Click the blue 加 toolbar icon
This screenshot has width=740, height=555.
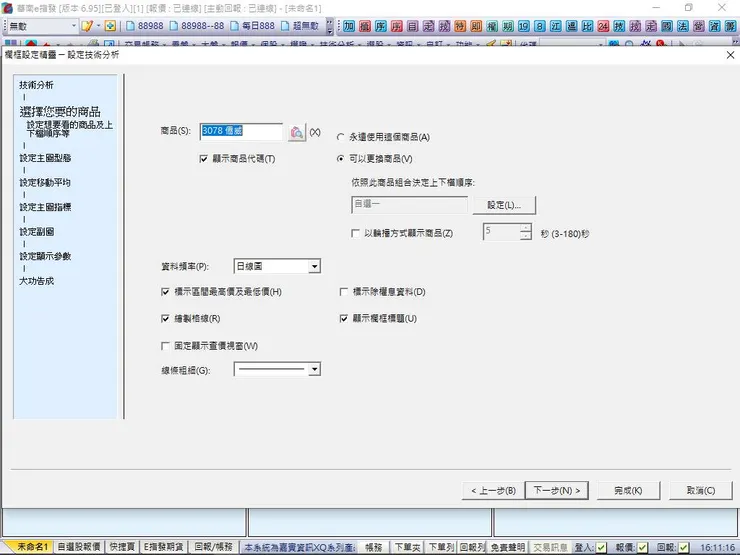point(349,26)
